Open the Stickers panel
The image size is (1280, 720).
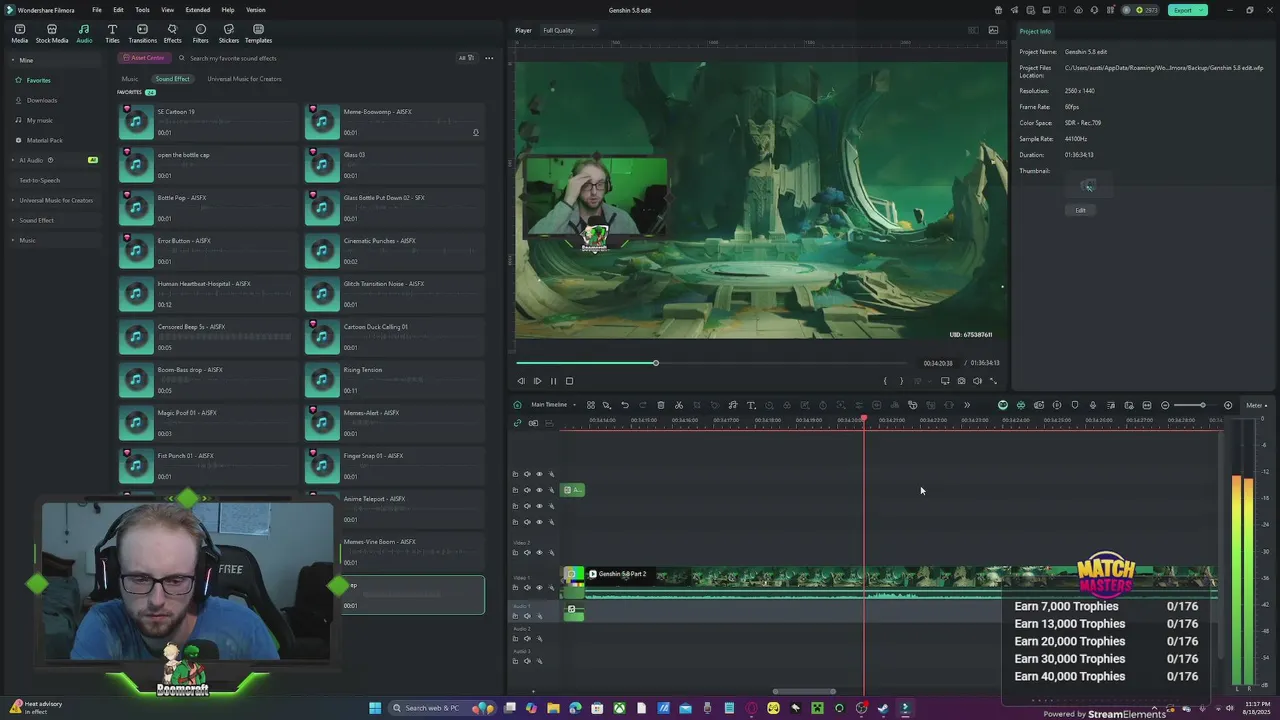tap(228, 33)
